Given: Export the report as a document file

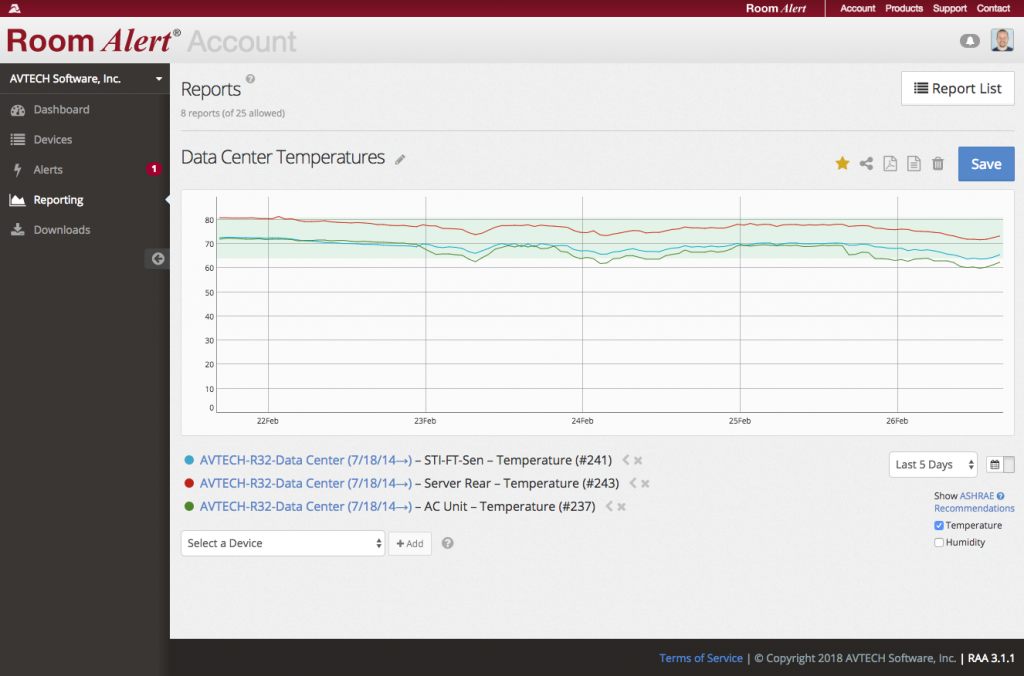Looking at the screenshot, I should 913,163.
